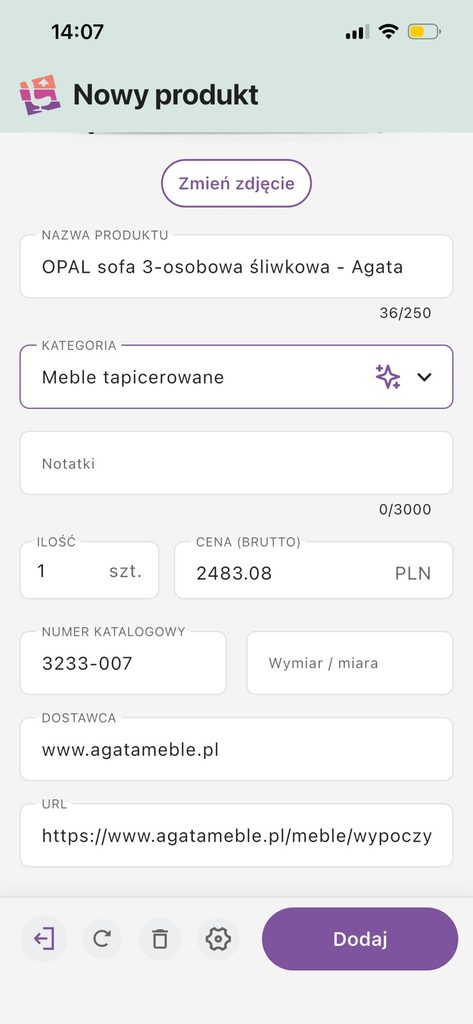Select the Nazwa produktu text field

236,266
